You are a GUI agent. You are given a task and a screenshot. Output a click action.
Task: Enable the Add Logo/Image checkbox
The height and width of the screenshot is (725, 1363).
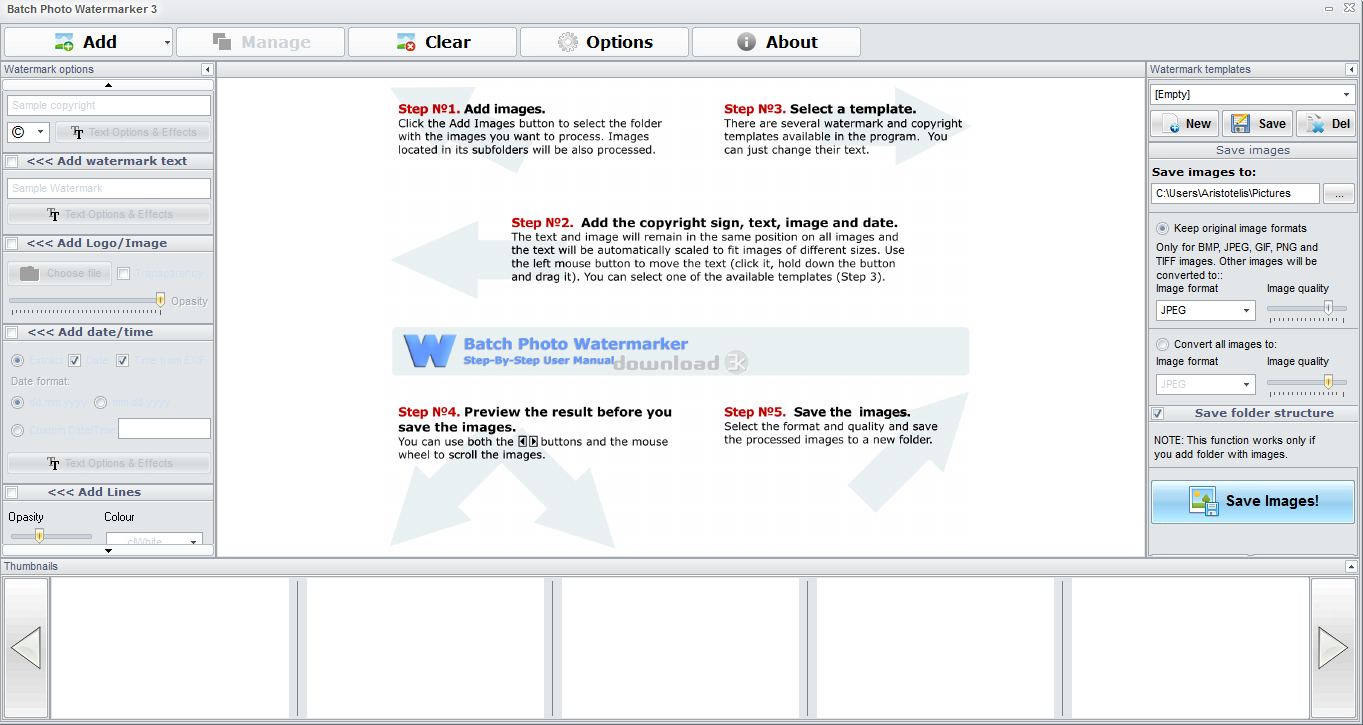pyautogui.click(x=12, y=243)
